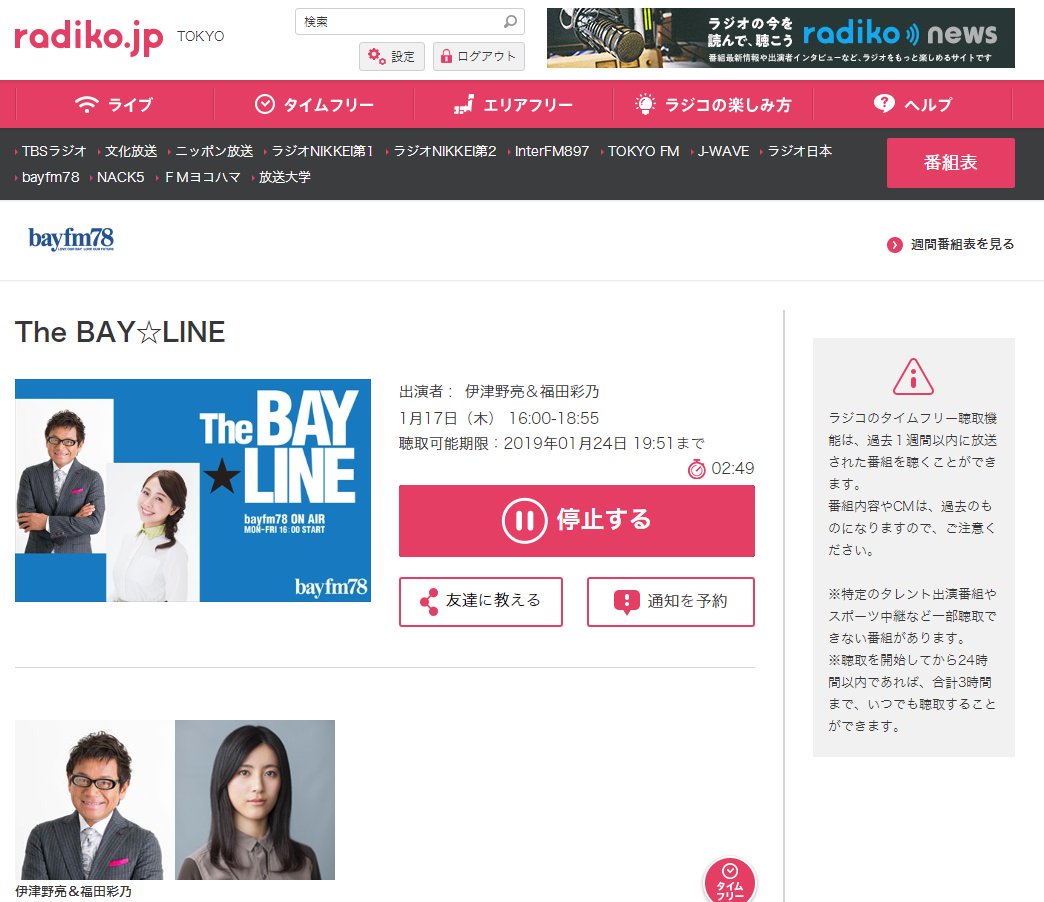Click the The BAY☆LINE program title

coord(120,332)
